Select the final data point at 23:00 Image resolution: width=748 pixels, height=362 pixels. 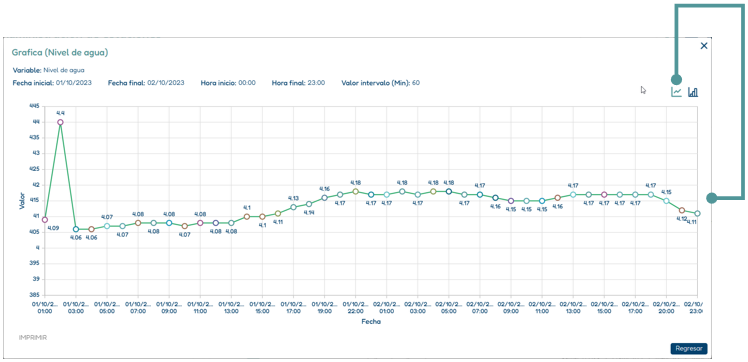[697, 213]
